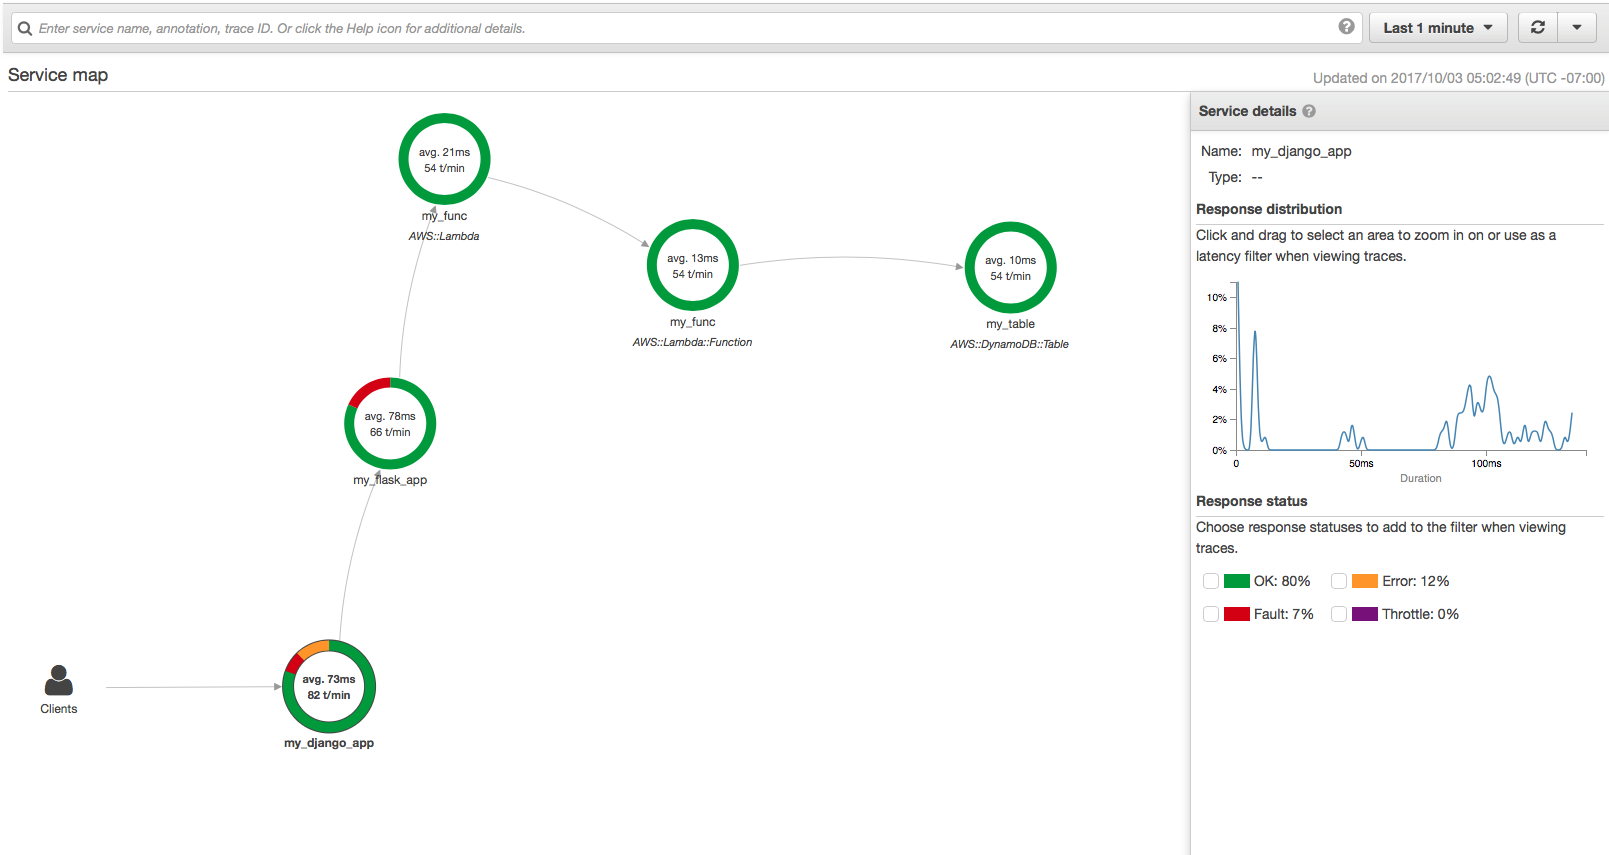Screen dimensions: 1609x855
Task: Open the help icon in search bar
Action: [1346, 27]
